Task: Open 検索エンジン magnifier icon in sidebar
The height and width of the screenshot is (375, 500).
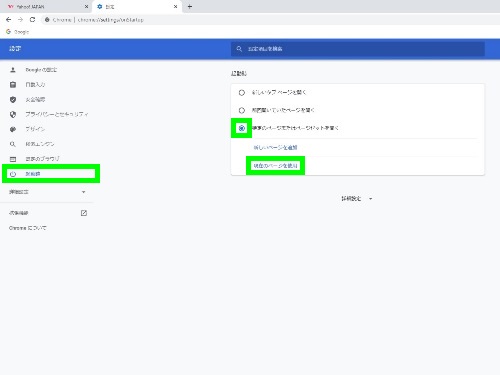Action: pyautogui.click(x=13, y=144)
